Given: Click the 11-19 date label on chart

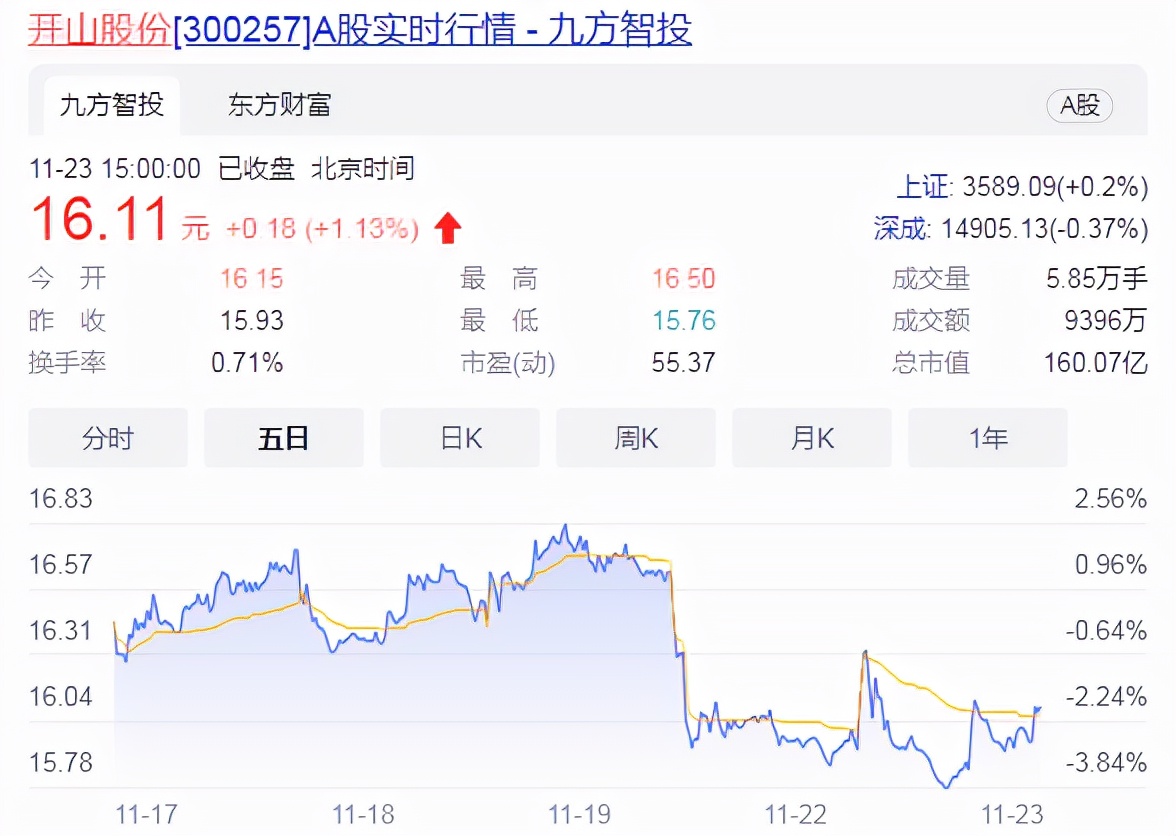Looking at the screenshot, I should [x=583, y=814].
